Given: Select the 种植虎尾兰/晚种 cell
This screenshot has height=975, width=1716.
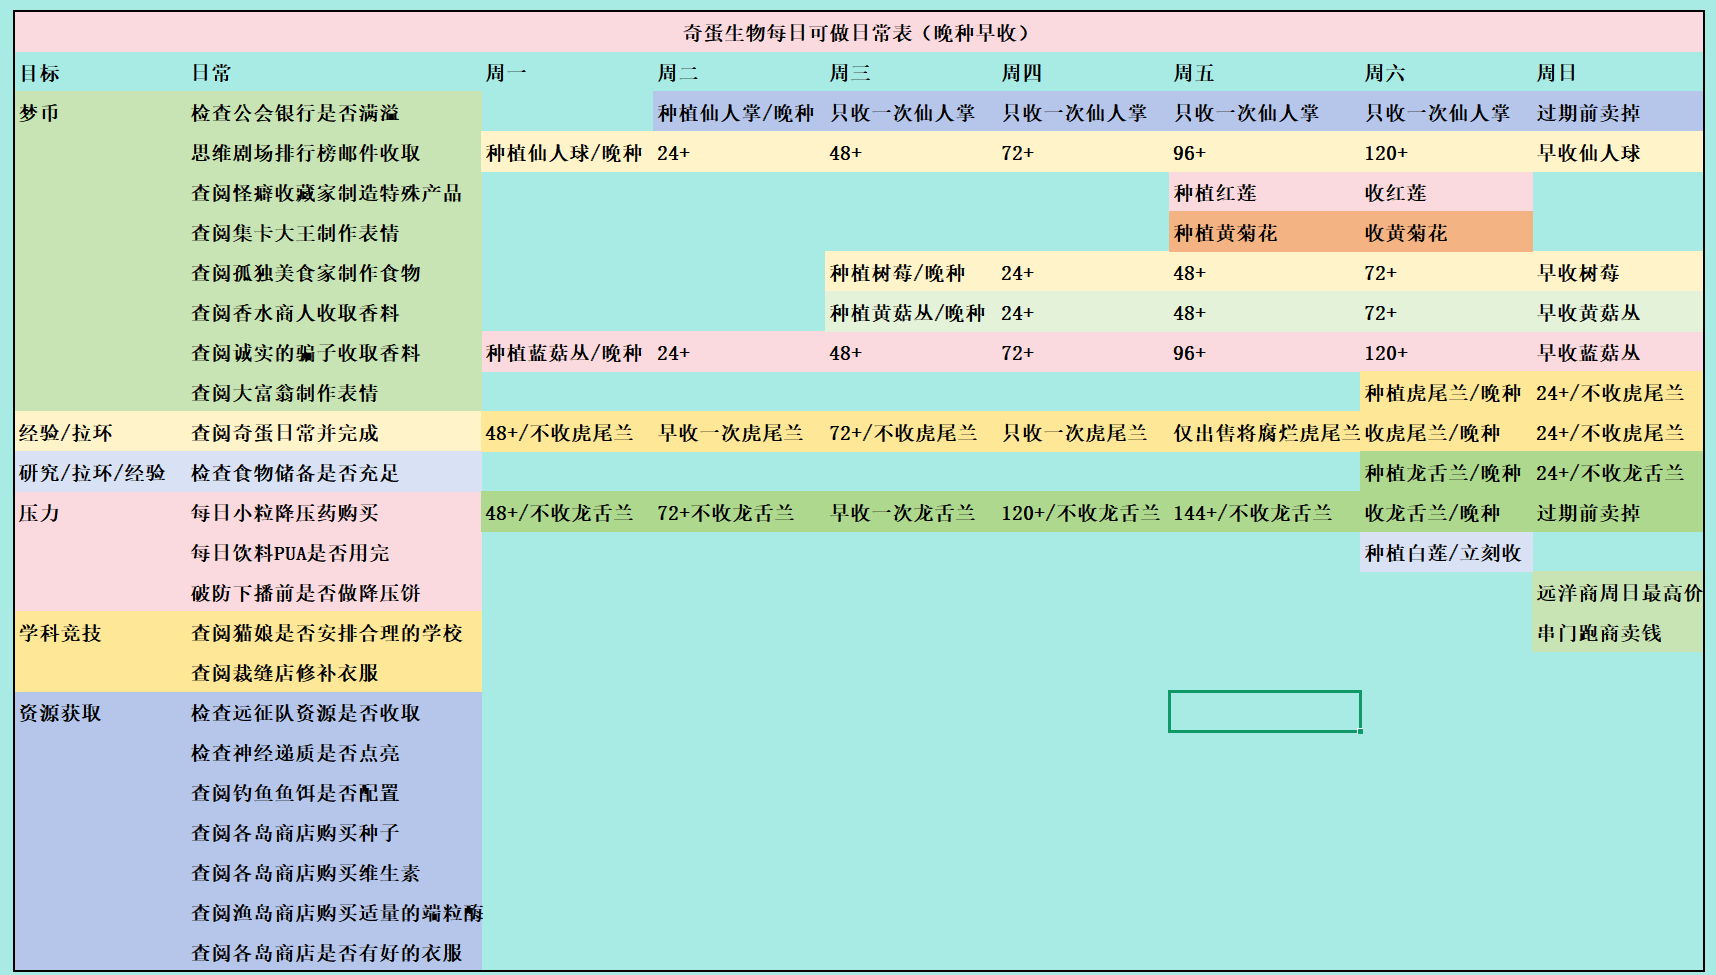Looking at the screenshot, I should click(1444, 393).
